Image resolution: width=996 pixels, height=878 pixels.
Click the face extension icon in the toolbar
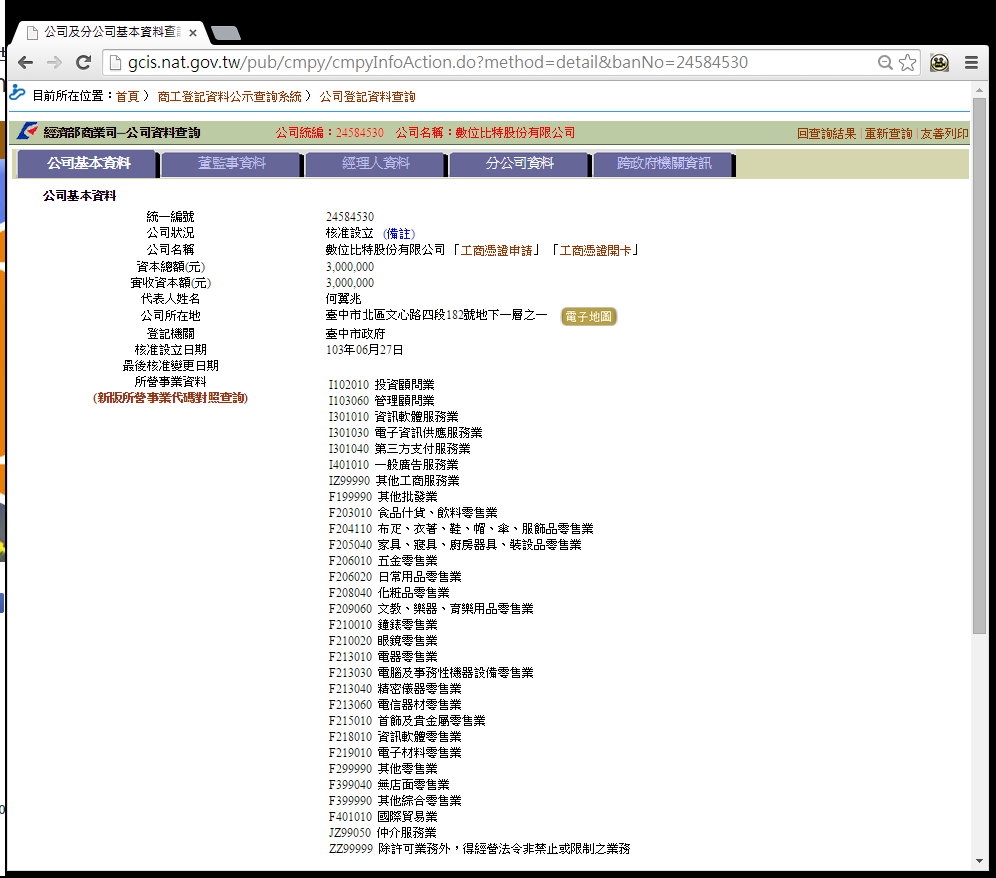pos(939,62)
